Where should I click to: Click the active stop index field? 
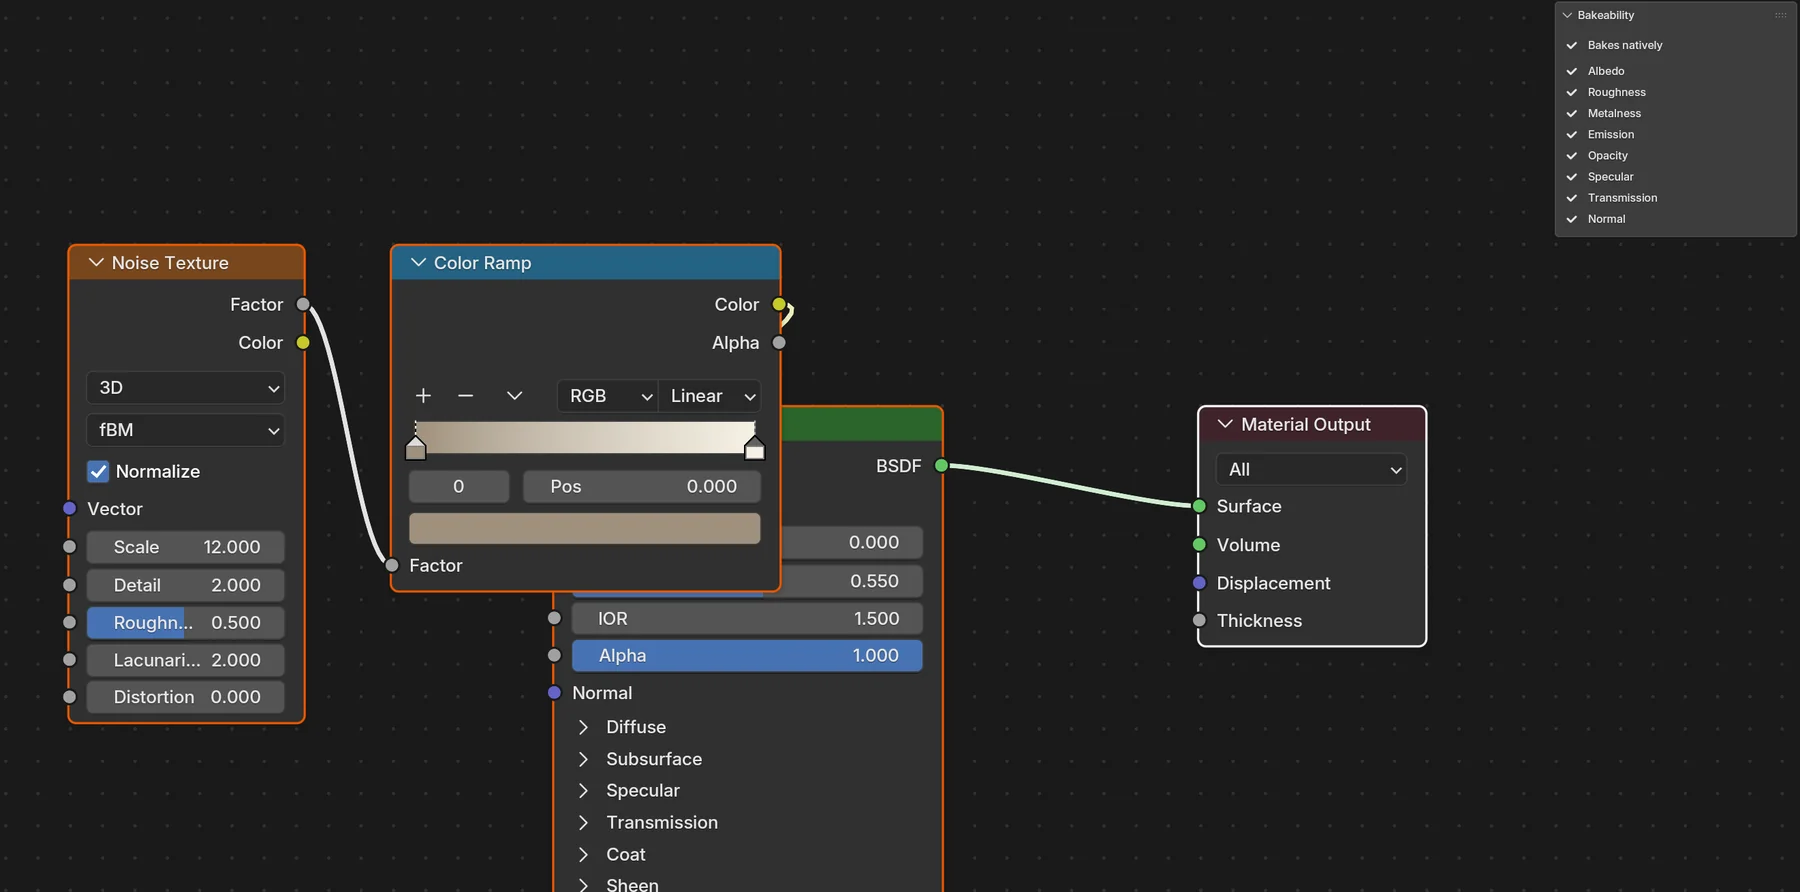pyautogui.click(x=459, y=486)
